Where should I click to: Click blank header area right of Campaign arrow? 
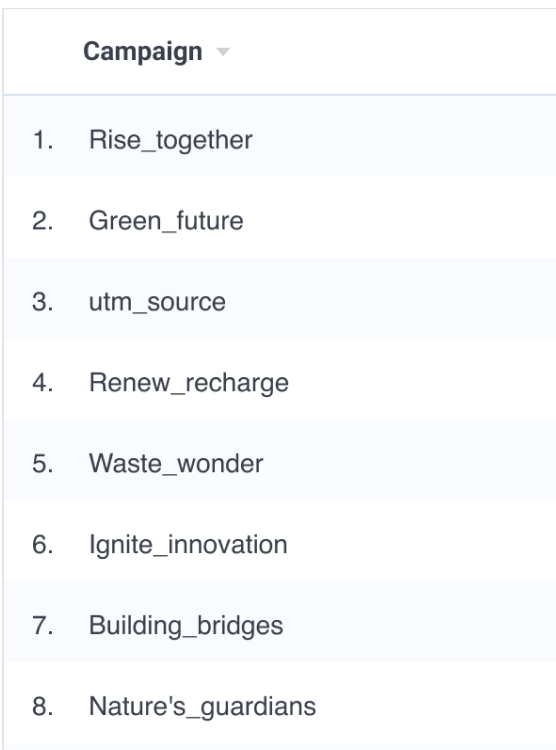(x=393, y=52)
